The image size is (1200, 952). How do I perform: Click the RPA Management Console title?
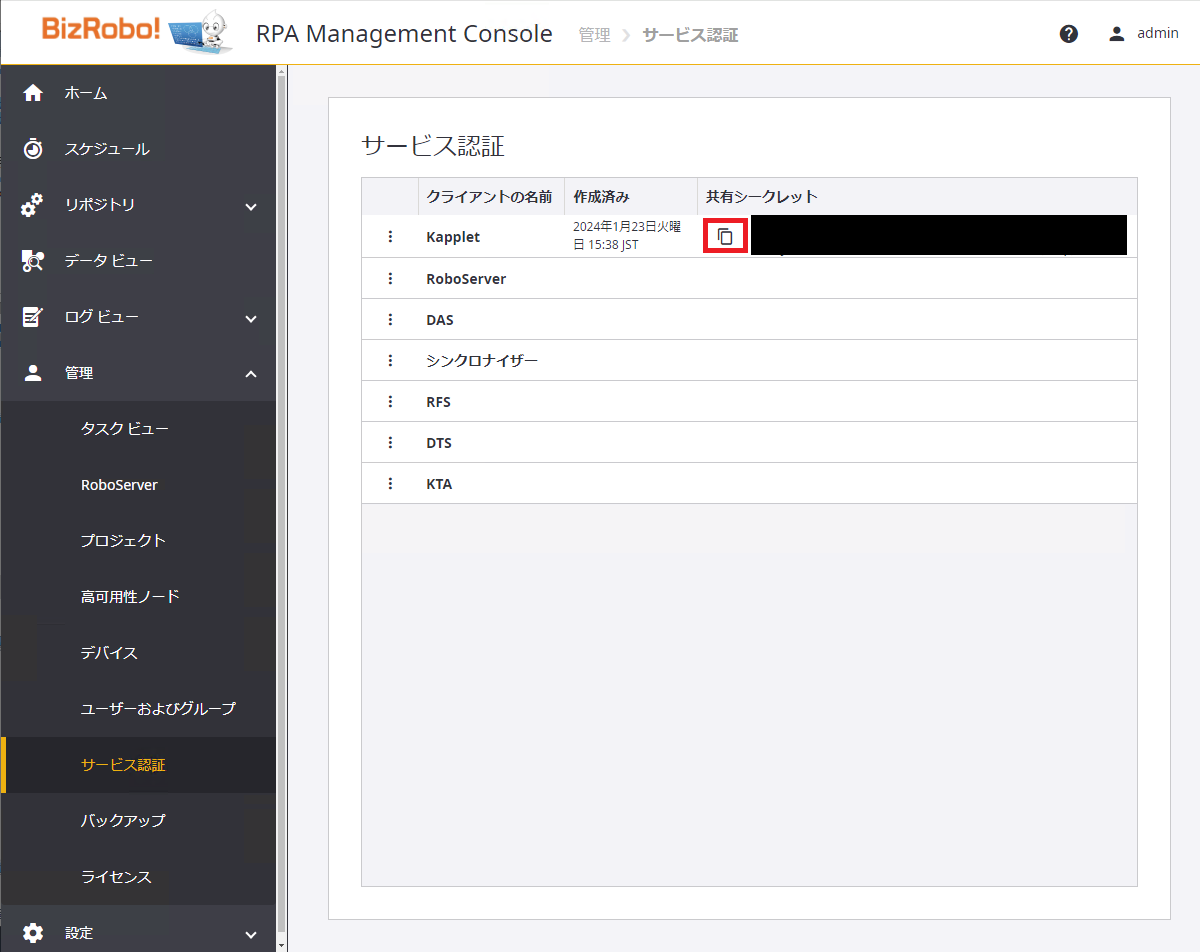pyautogui.click(x=404, y=33)
